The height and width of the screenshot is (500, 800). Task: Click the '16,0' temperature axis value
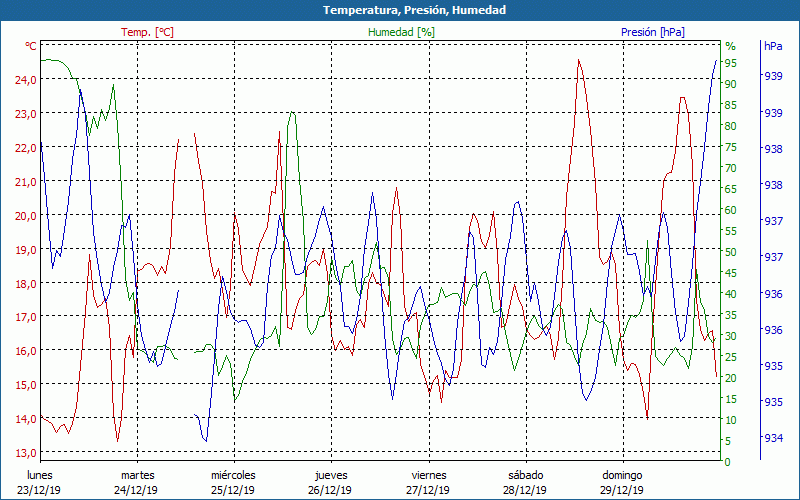click(x=26, y=351)
